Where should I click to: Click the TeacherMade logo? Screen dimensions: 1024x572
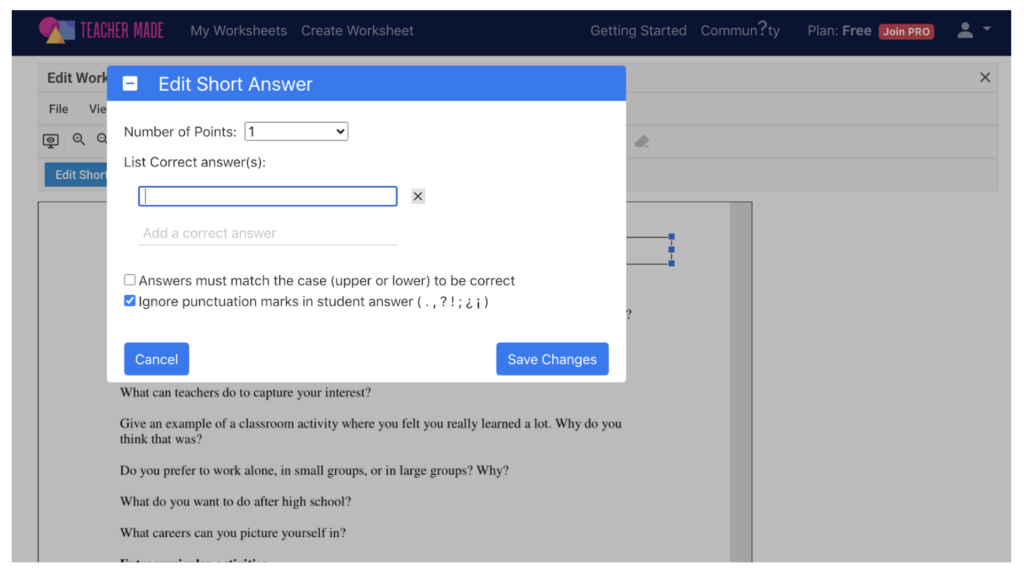[101, 31]
